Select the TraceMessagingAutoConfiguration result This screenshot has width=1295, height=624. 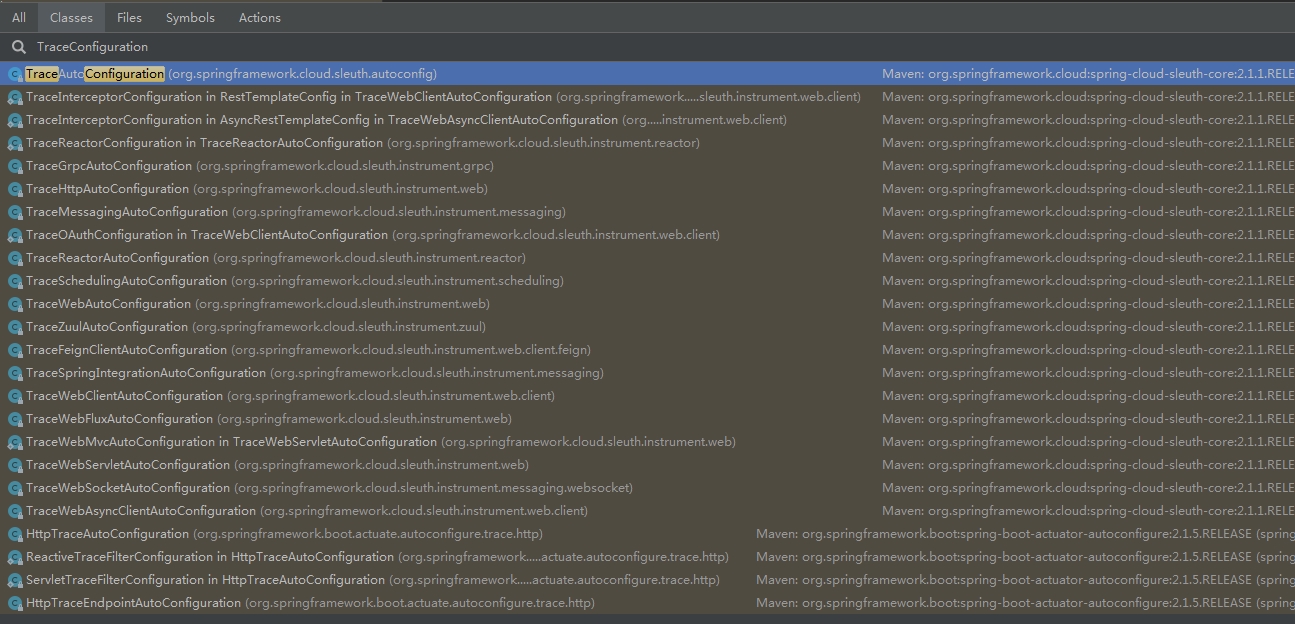[x=647, y=212]
